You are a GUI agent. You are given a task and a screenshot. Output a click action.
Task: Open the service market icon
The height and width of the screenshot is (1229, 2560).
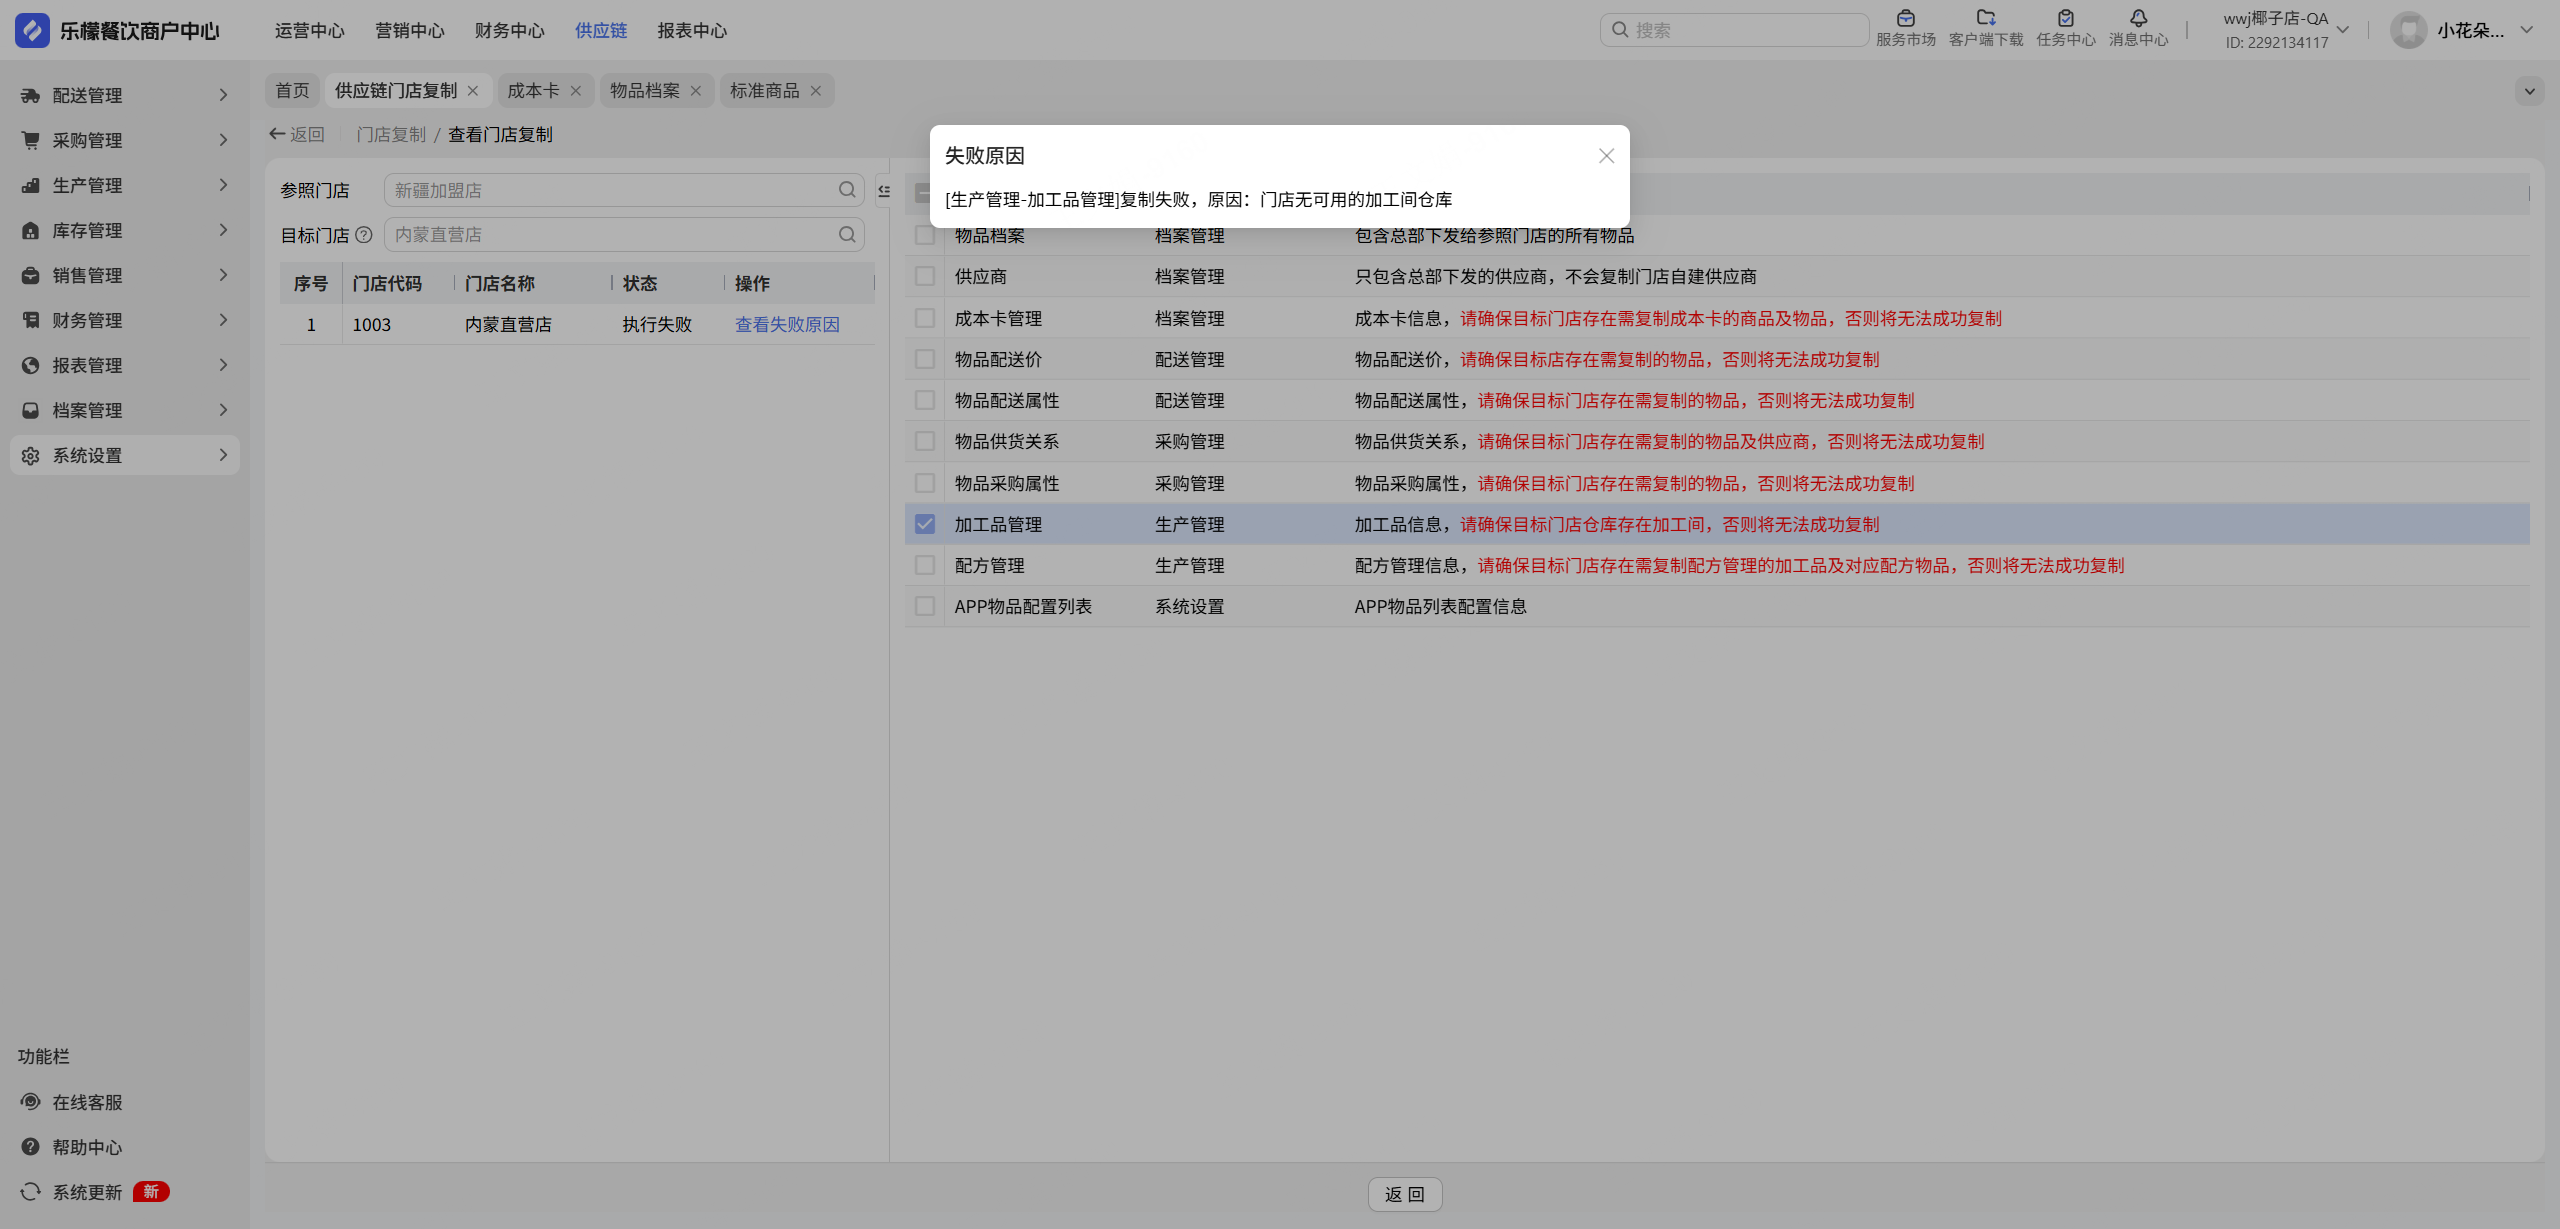[x=1905, y=18]
